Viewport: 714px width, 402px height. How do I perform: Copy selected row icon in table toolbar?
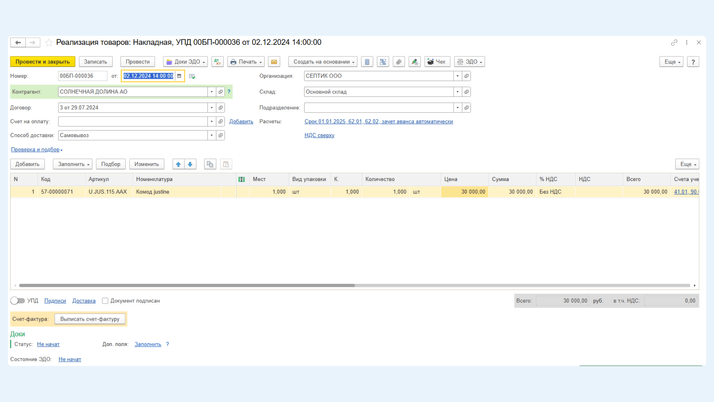click(x=210, y=164)
